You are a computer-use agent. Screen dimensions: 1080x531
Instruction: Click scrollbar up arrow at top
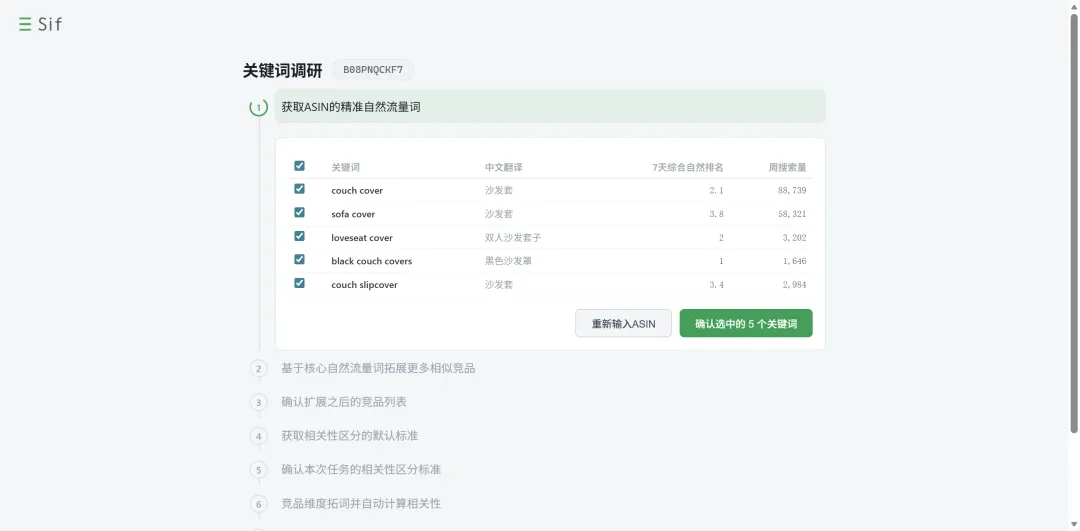coord(1074,6)
